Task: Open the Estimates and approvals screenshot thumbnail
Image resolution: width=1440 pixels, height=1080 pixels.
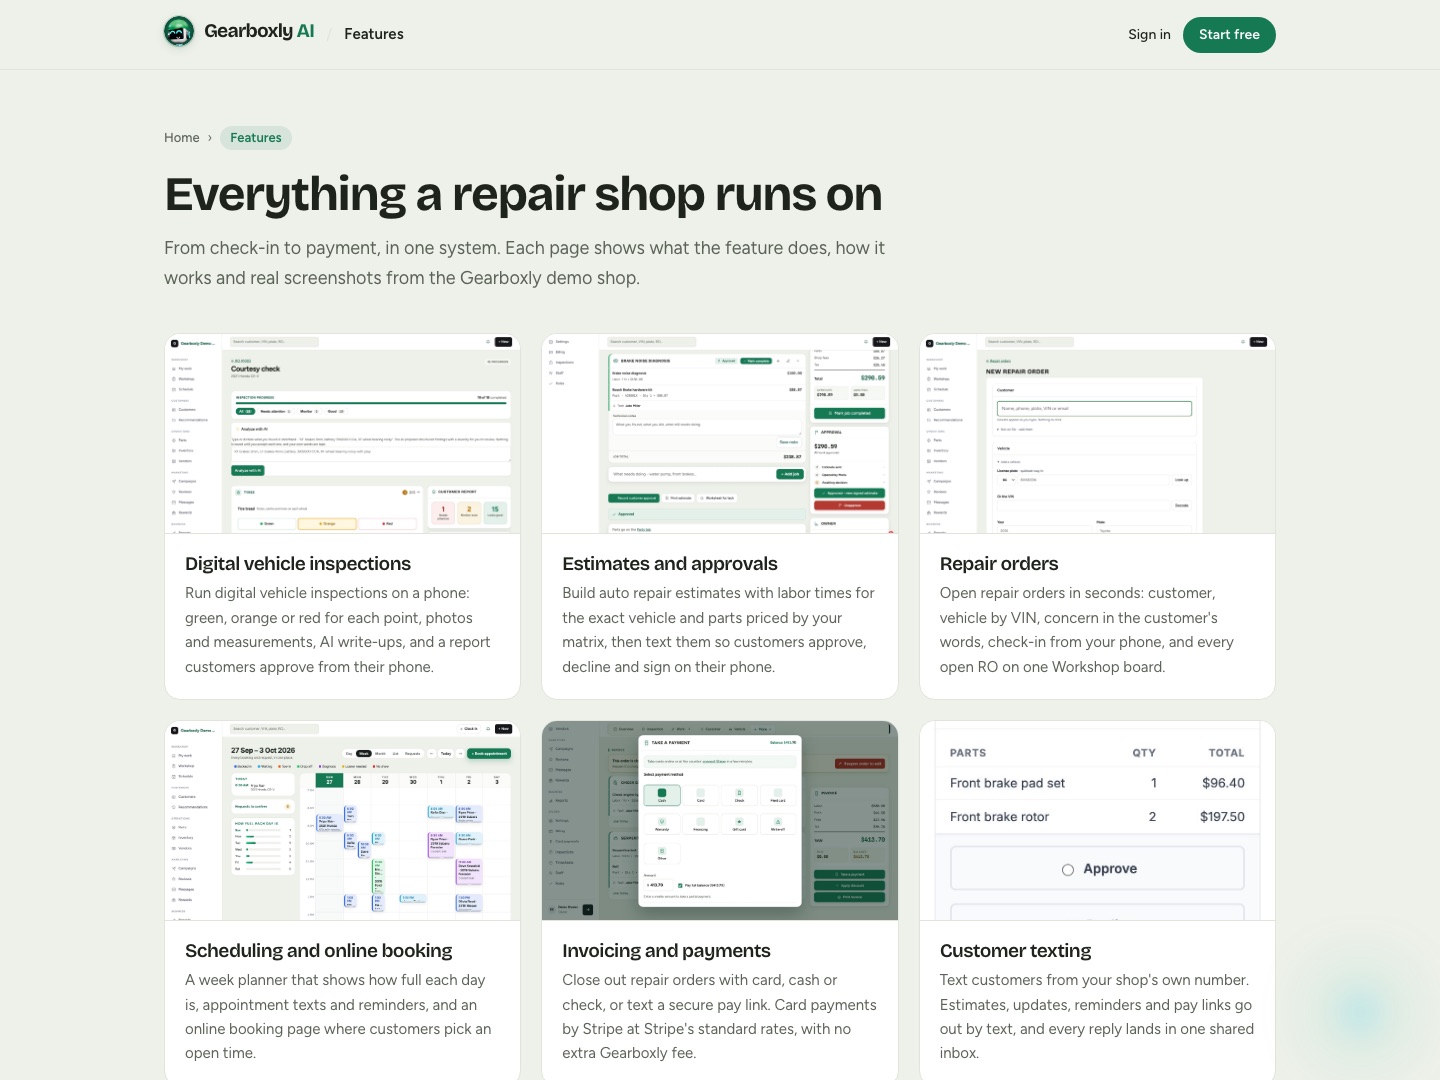Action: pyautogui.click(x=720, y=434)
